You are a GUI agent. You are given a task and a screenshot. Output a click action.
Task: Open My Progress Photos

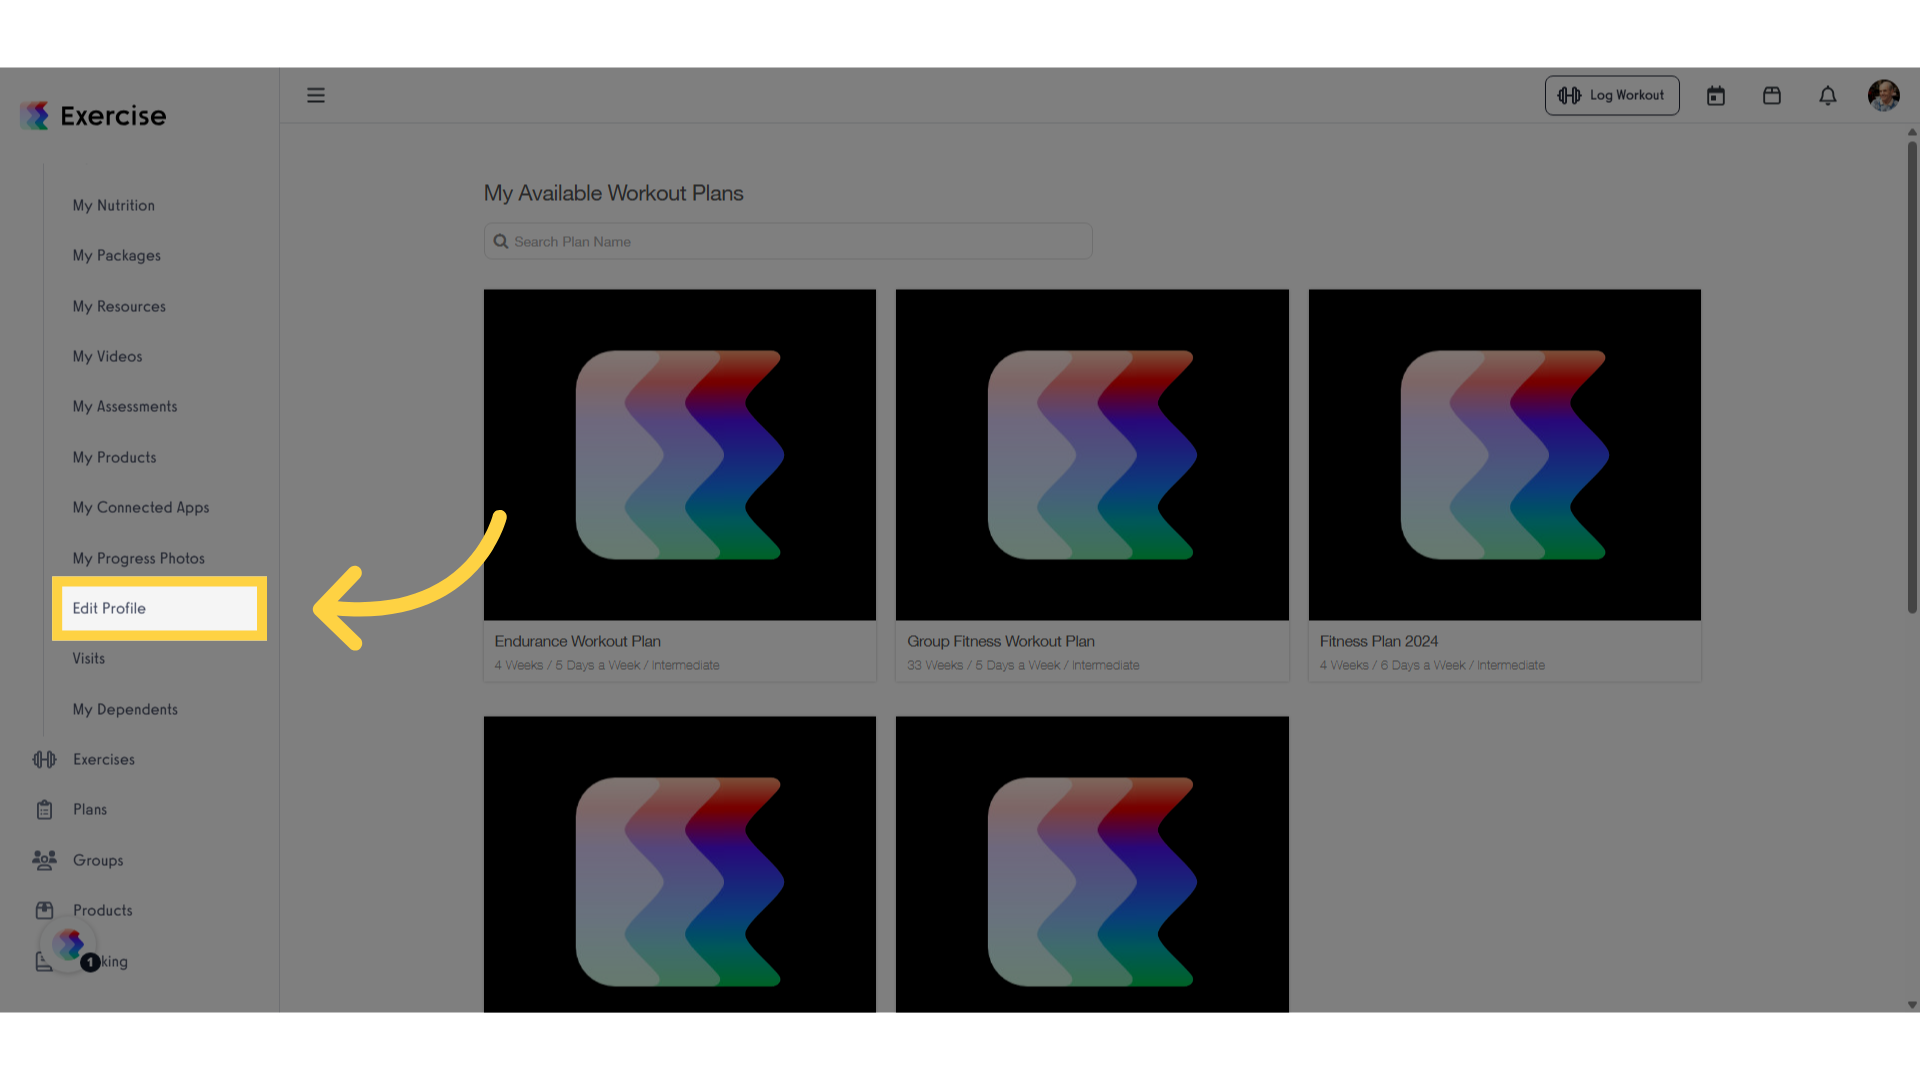pyautogui.click(x=139, y=559)
